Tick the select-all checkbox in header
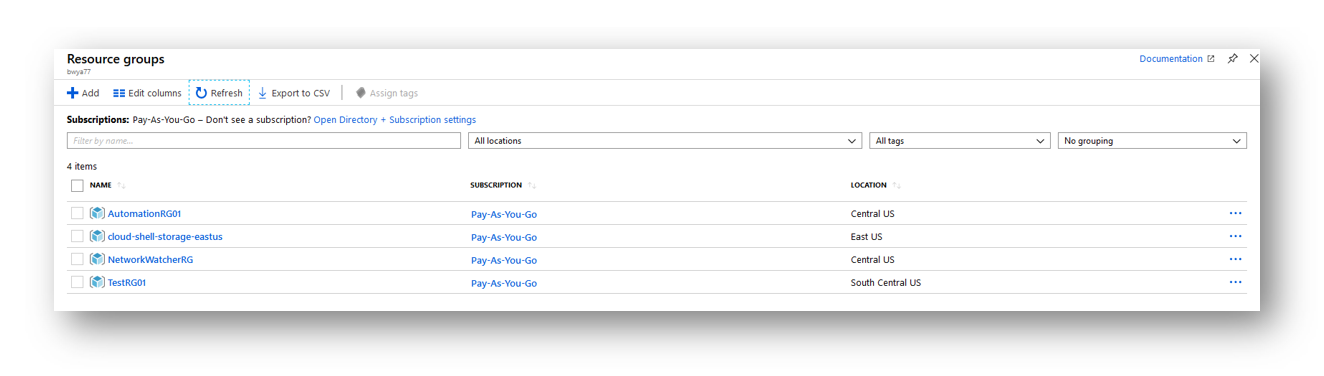The image size is (1324, 376). point(77,185)
